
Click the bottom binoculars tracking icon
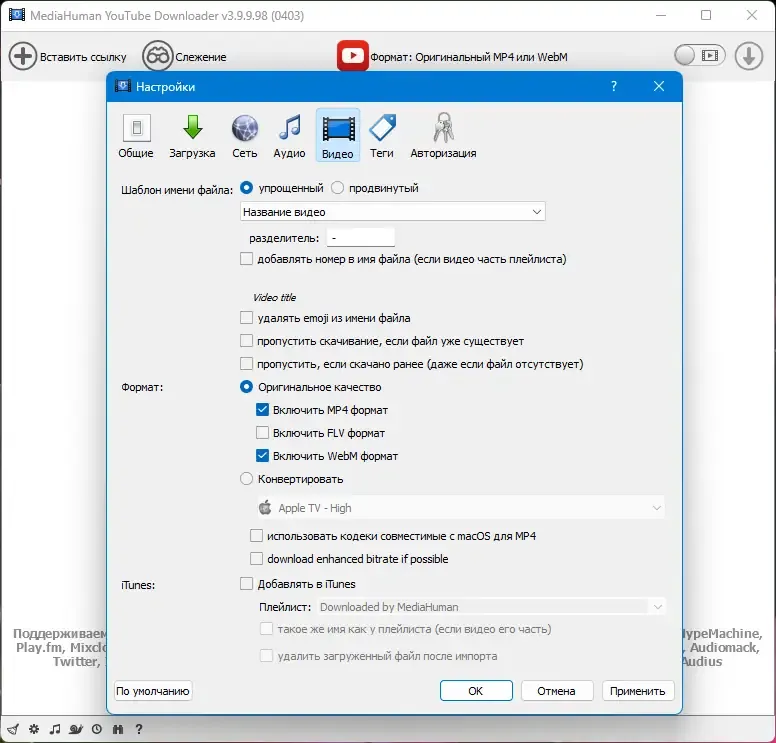118,729
